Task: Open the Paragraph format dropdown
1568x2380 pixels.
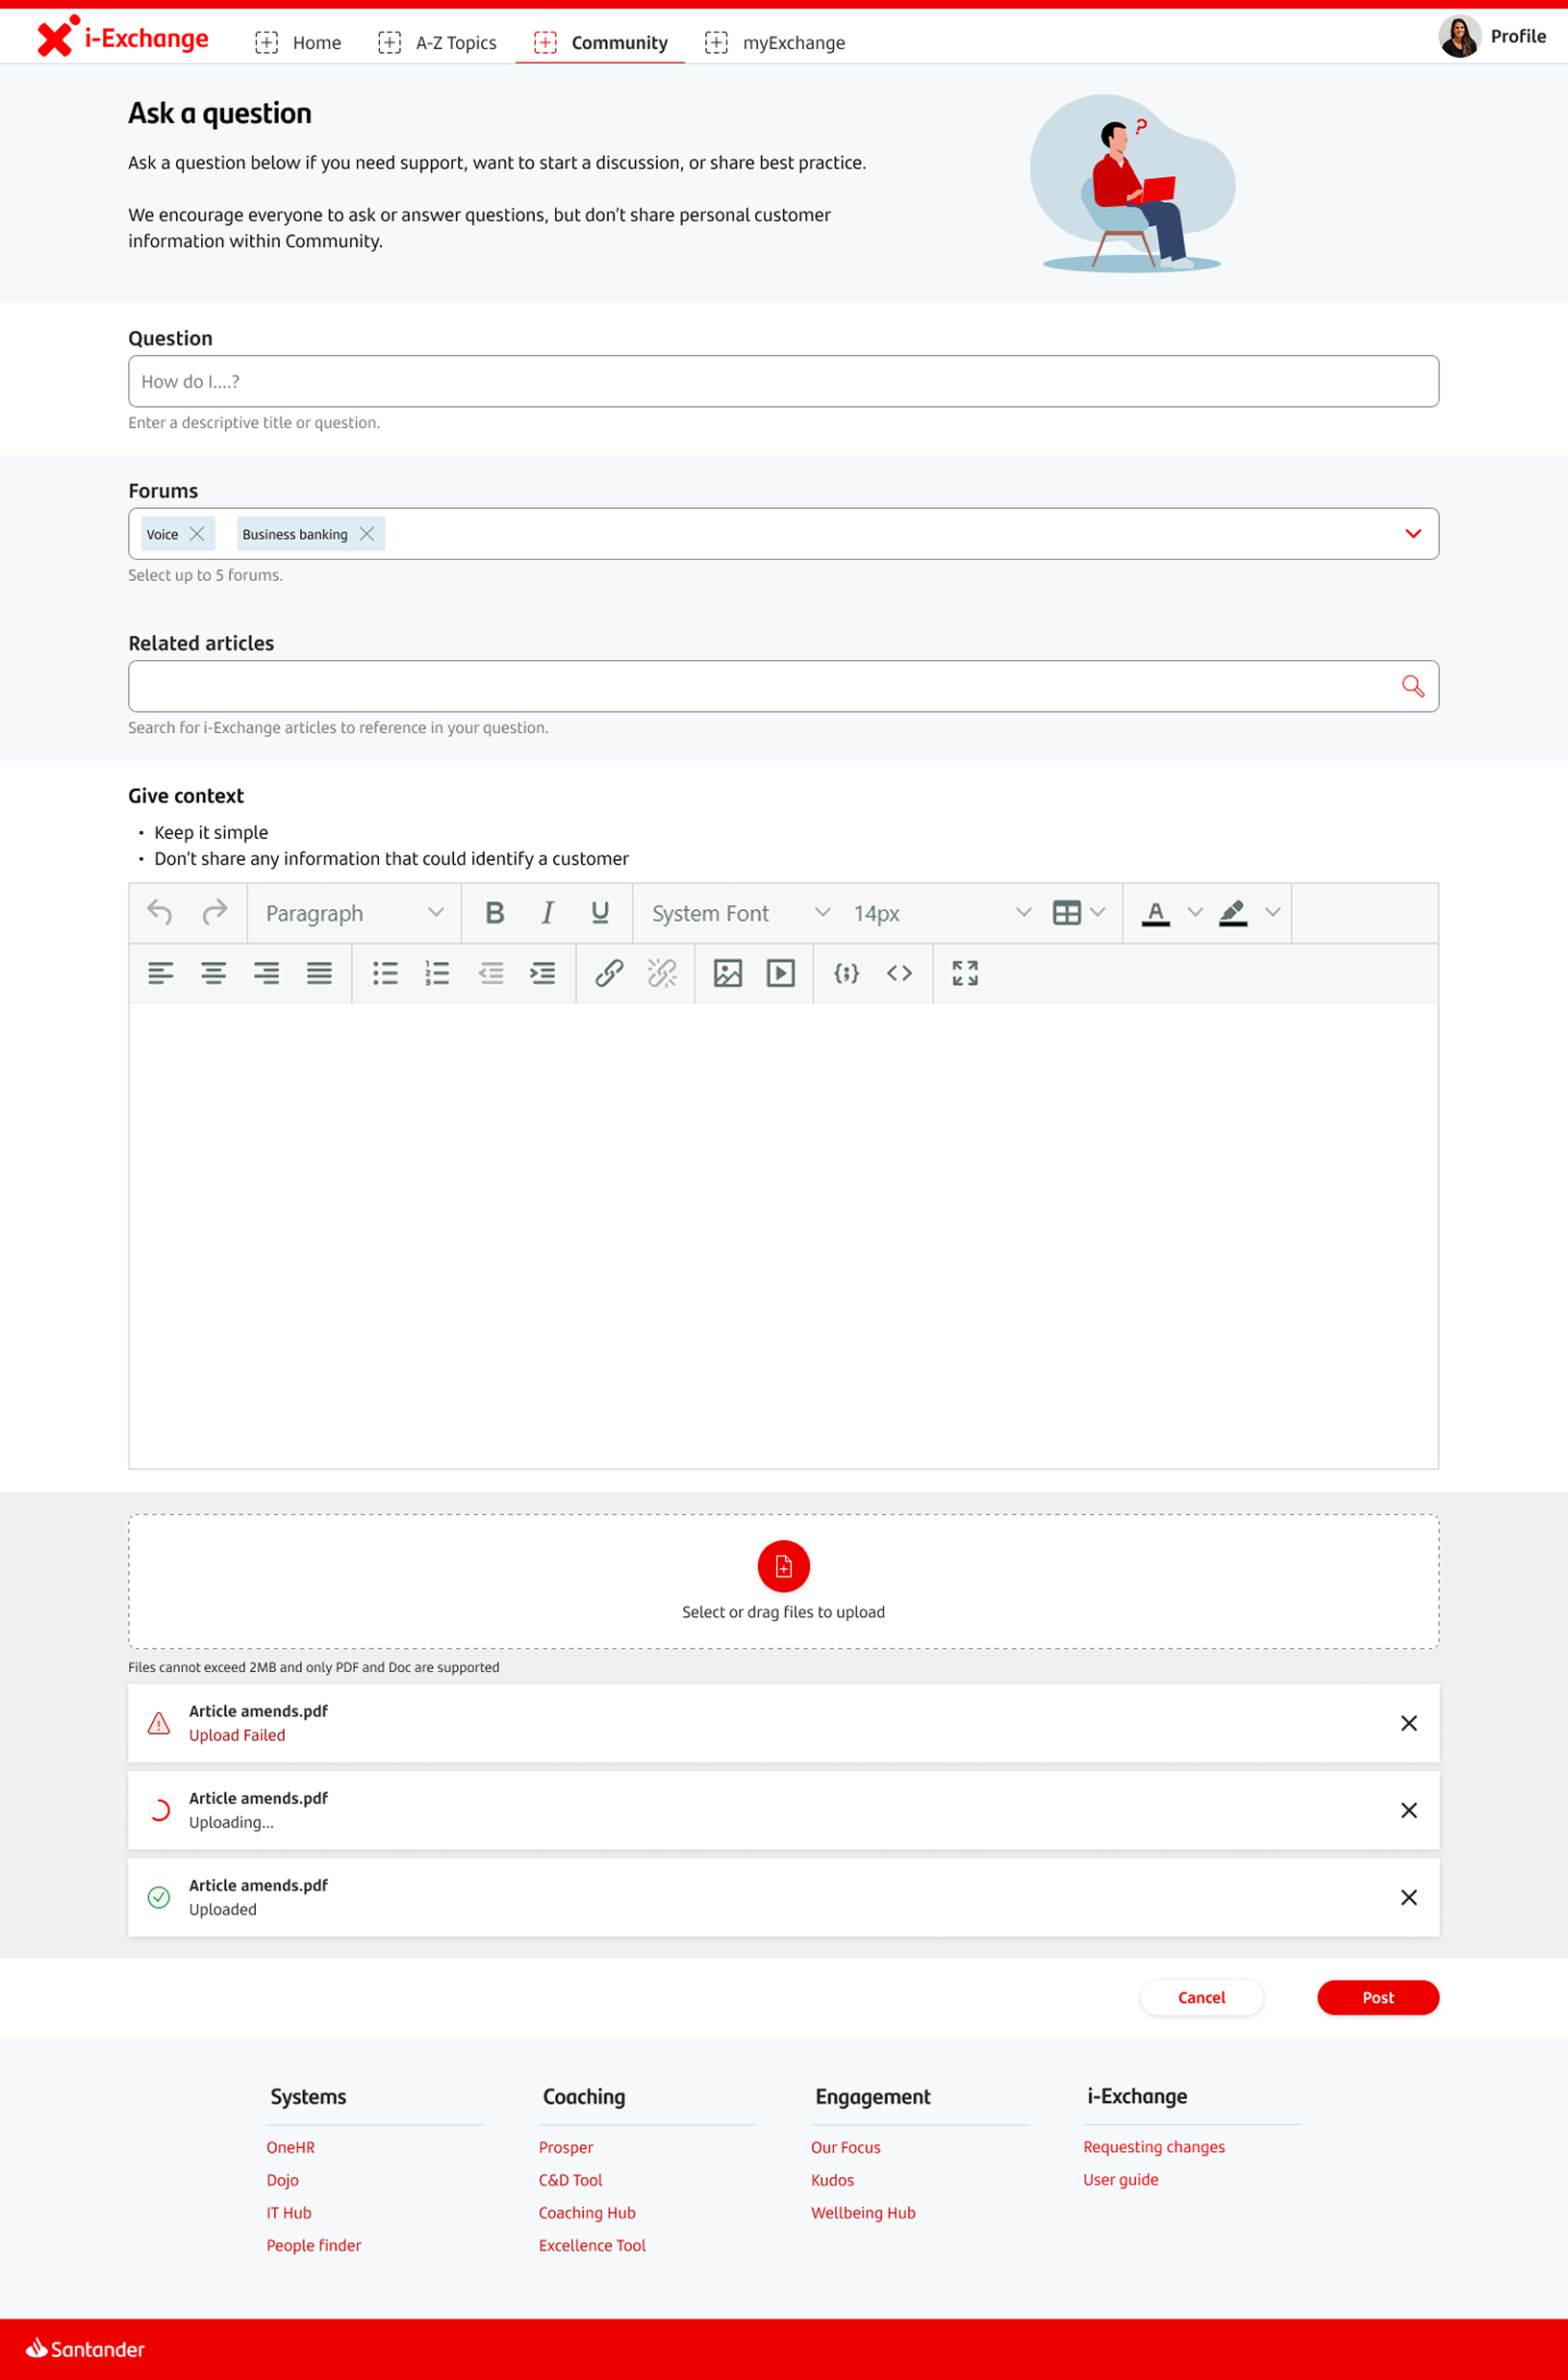Action: click(x=354, y=913)
